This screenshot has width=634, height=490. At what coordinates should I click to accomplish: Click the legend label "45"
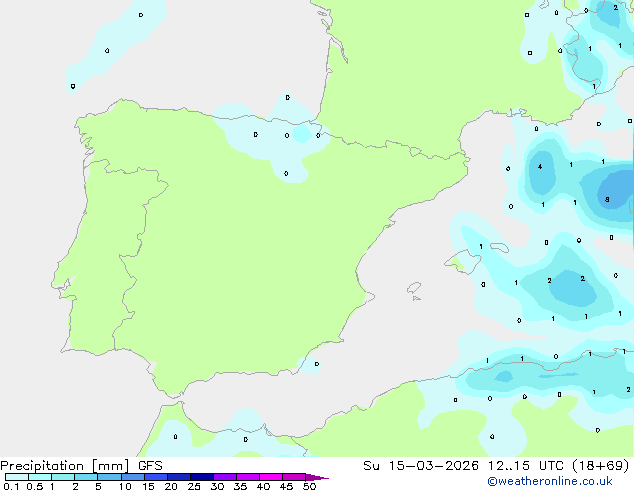click(x=286, y=486)
